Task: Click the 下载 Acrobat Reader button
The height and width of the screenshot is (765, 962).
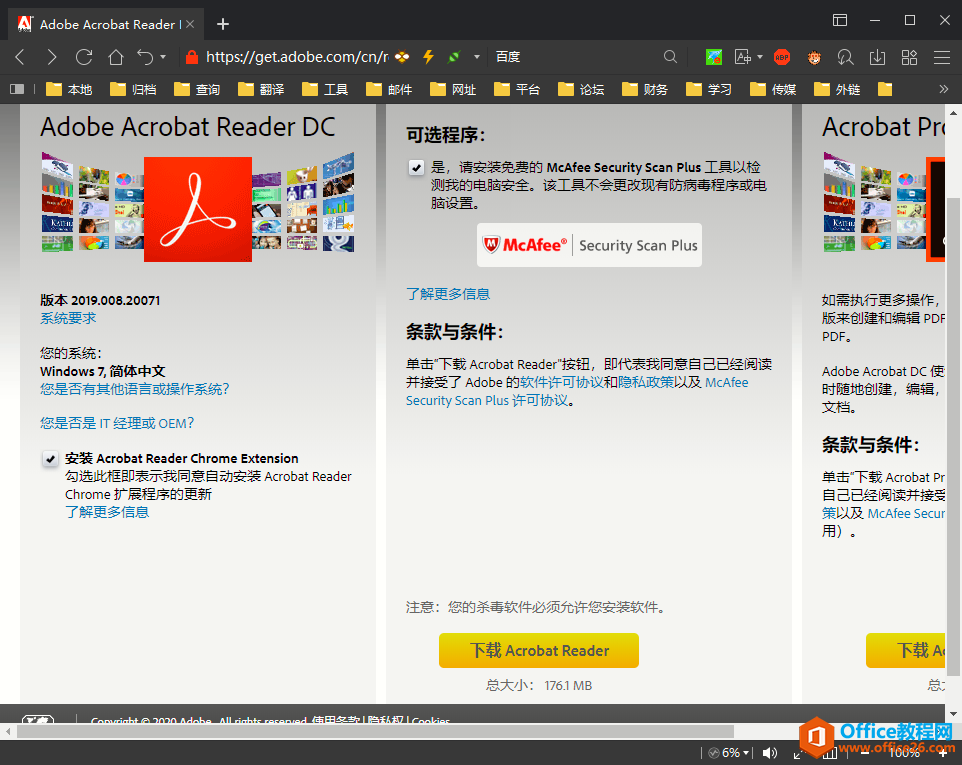Action: [539, 650]
